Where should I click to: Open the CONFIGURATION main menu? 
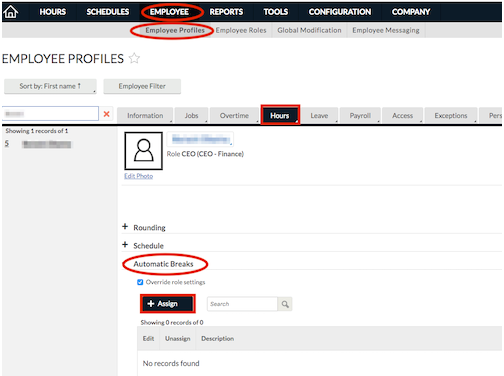tap(340, 12)
